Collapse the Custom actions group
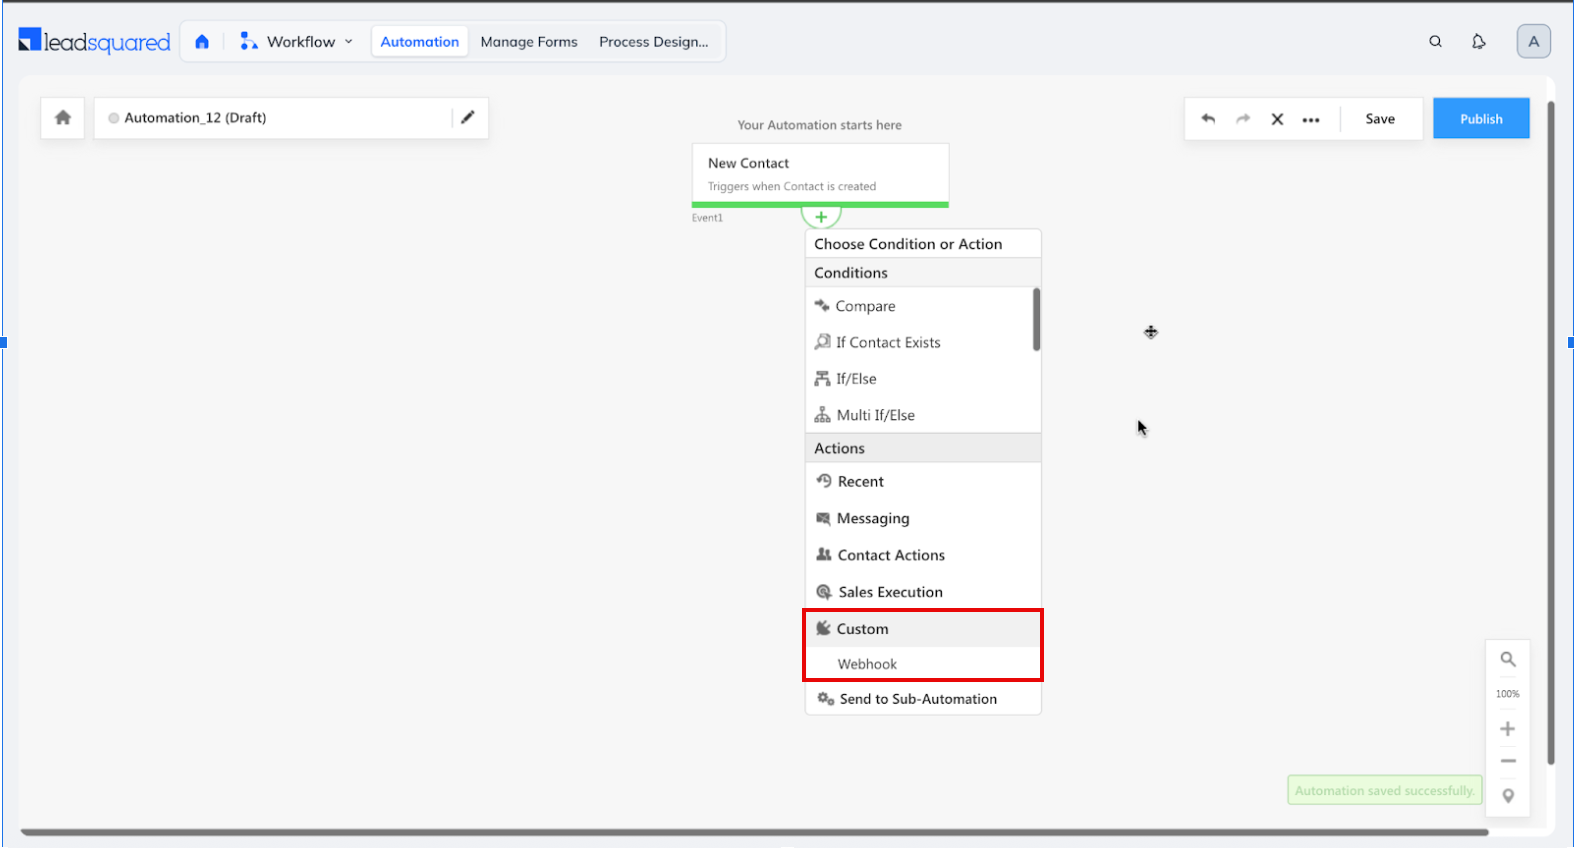Viewport: 1574px width, 848px height. click(923, 629)
